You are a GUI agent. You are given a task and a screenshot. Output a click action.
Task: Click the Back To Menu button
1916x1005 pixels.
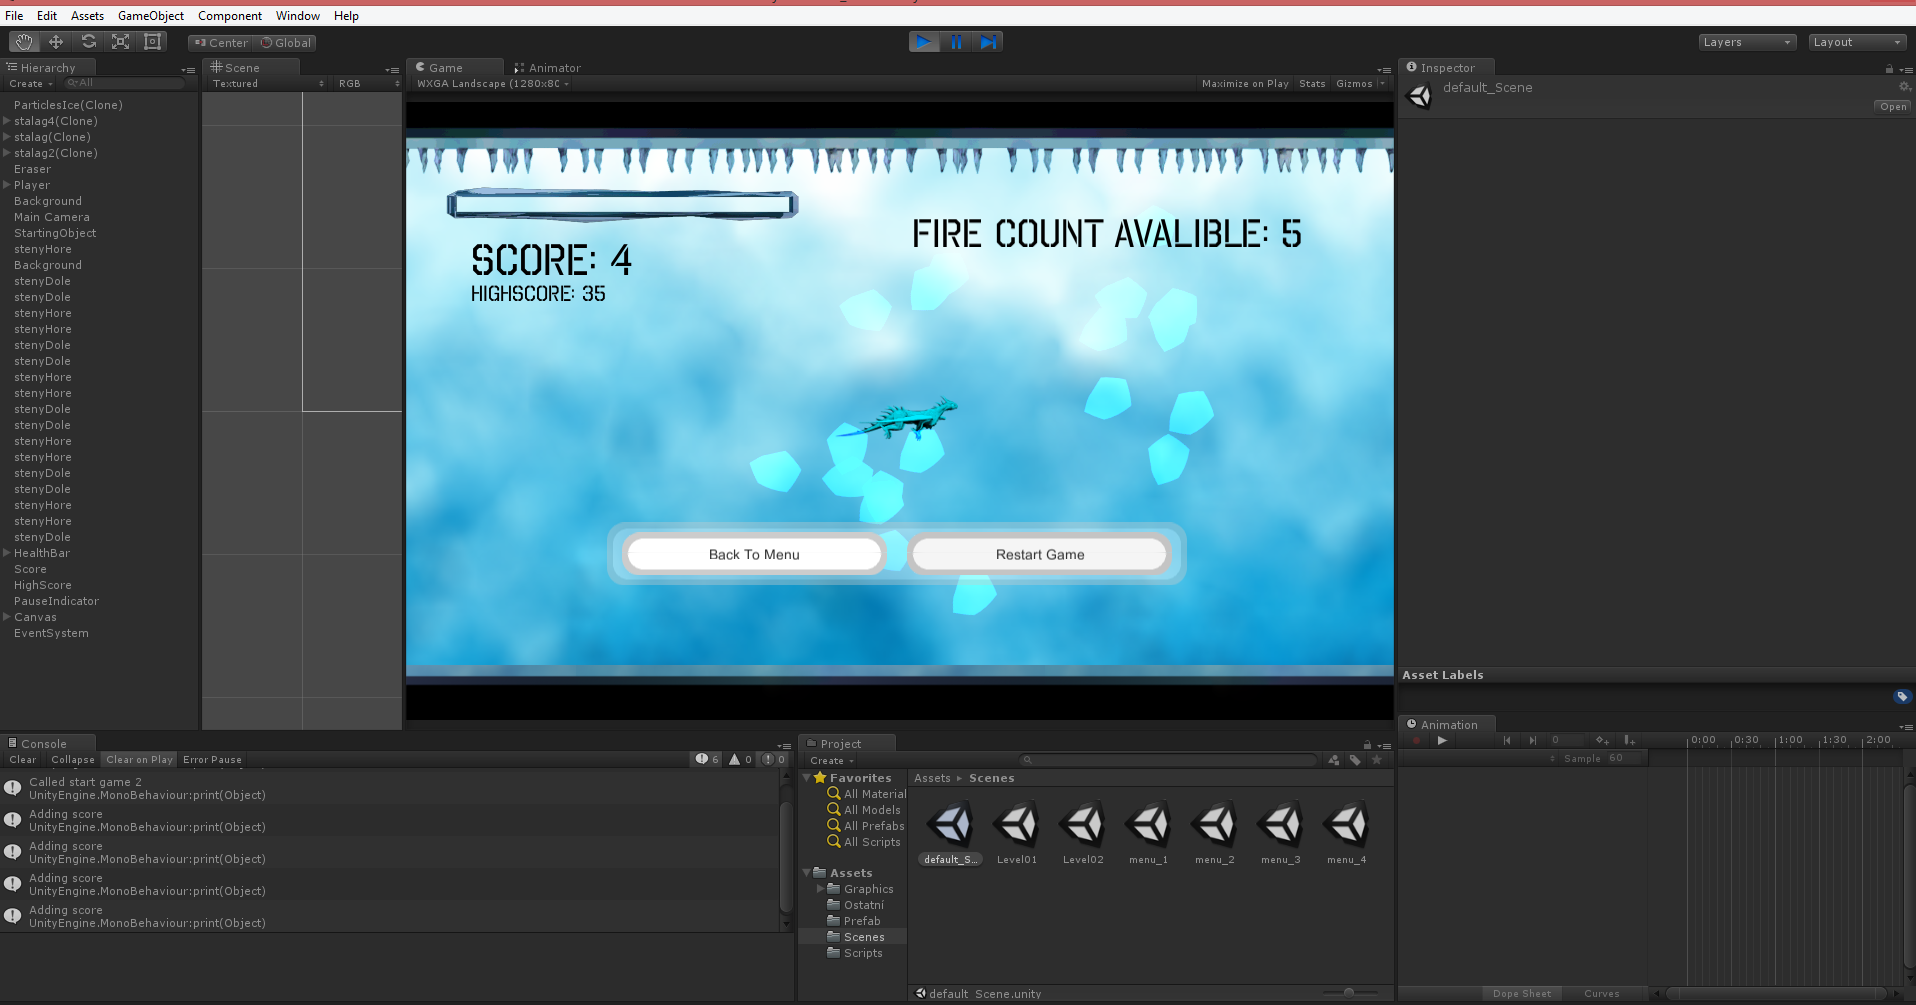(x=754, y=554)
